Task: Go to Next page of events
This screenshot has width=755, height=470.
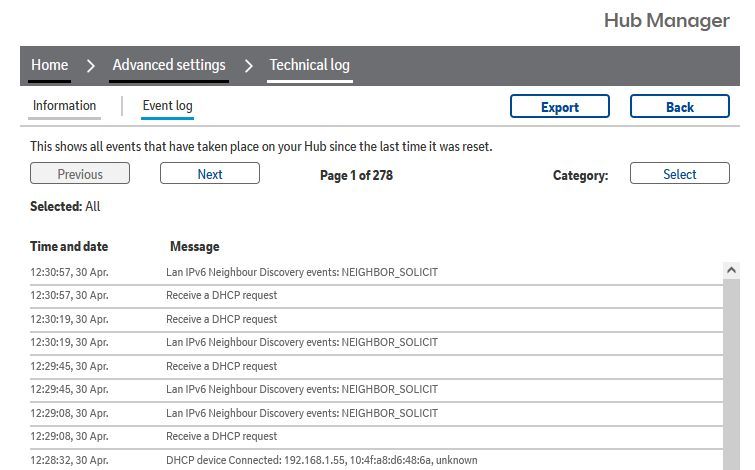Action: tap(210, 174)
